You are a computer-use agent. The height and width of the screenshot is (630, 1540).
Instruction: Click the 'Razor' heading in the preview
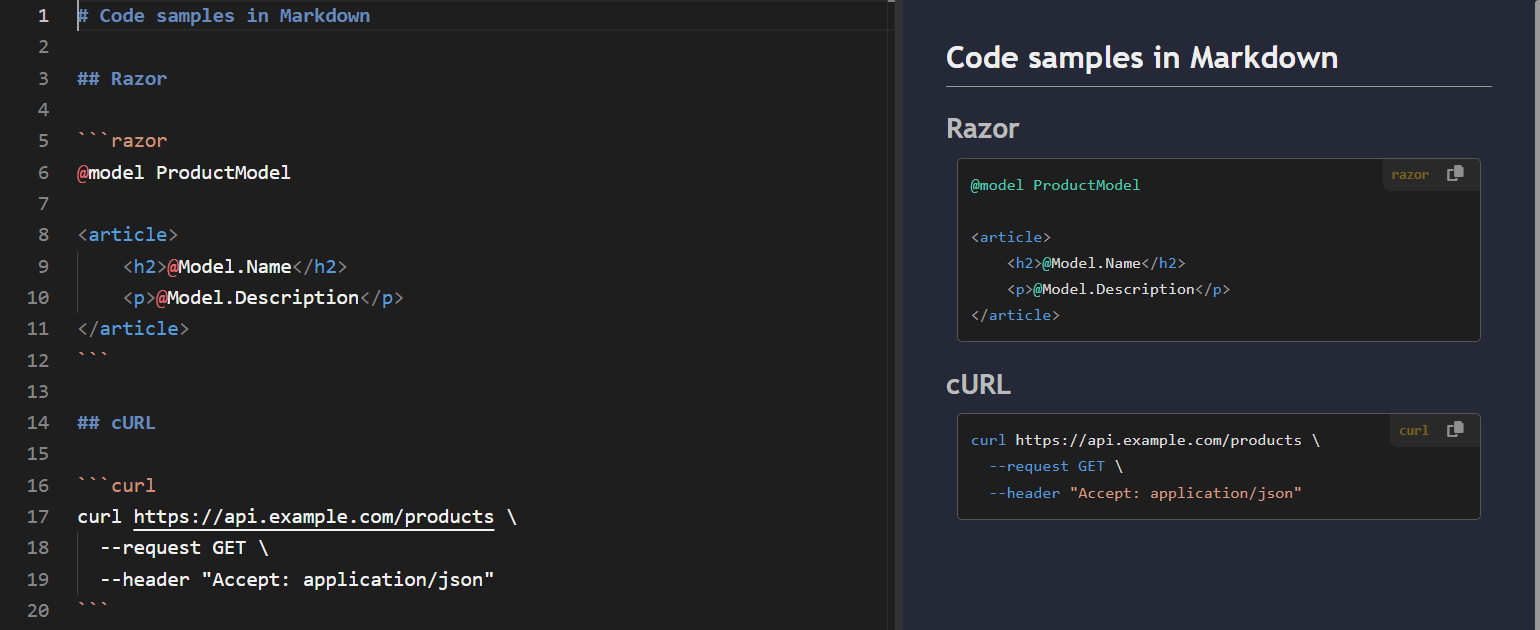983,128
